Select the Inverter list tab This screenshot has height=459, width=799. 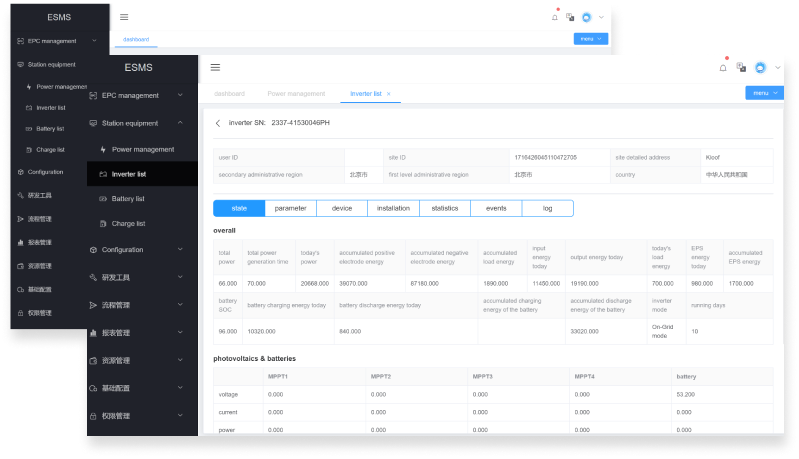click(x=365, y=94)
